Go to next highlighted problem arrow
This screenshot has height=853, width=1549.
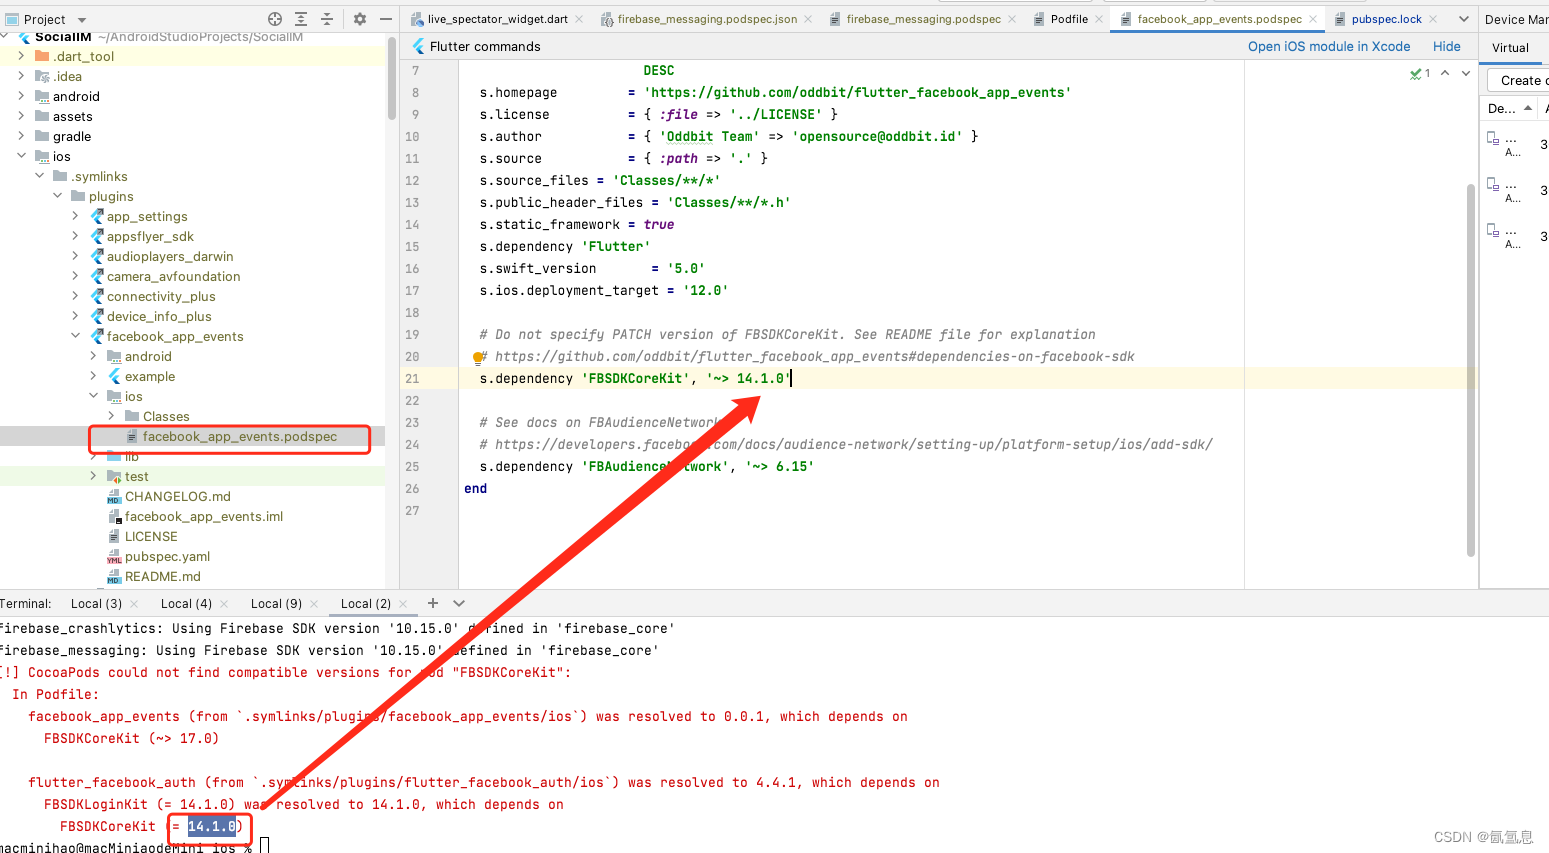pos(1466,73)
